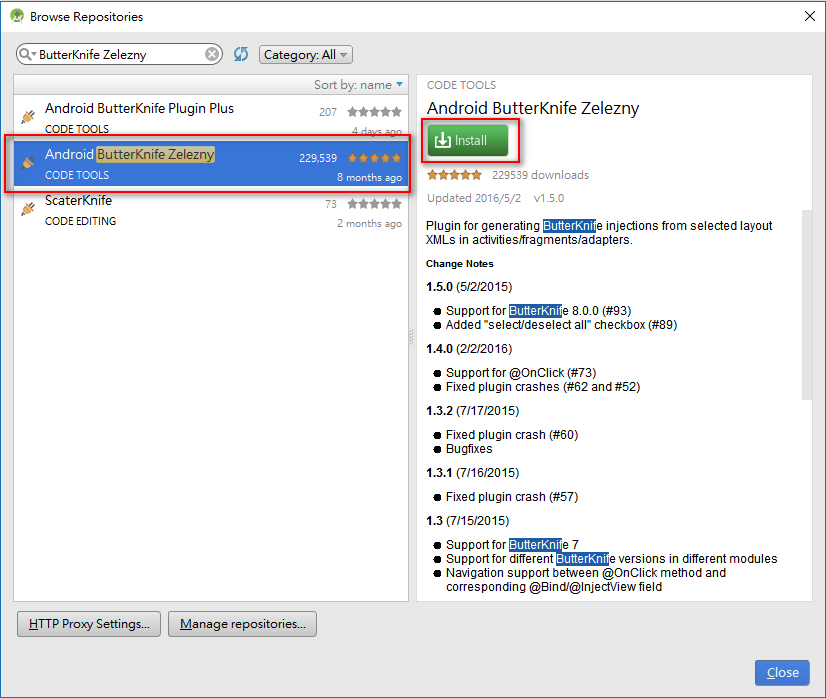Click the 'Change Notes' heading
The width and height of the screenshot is (826, 698).
tap(459, 264)
